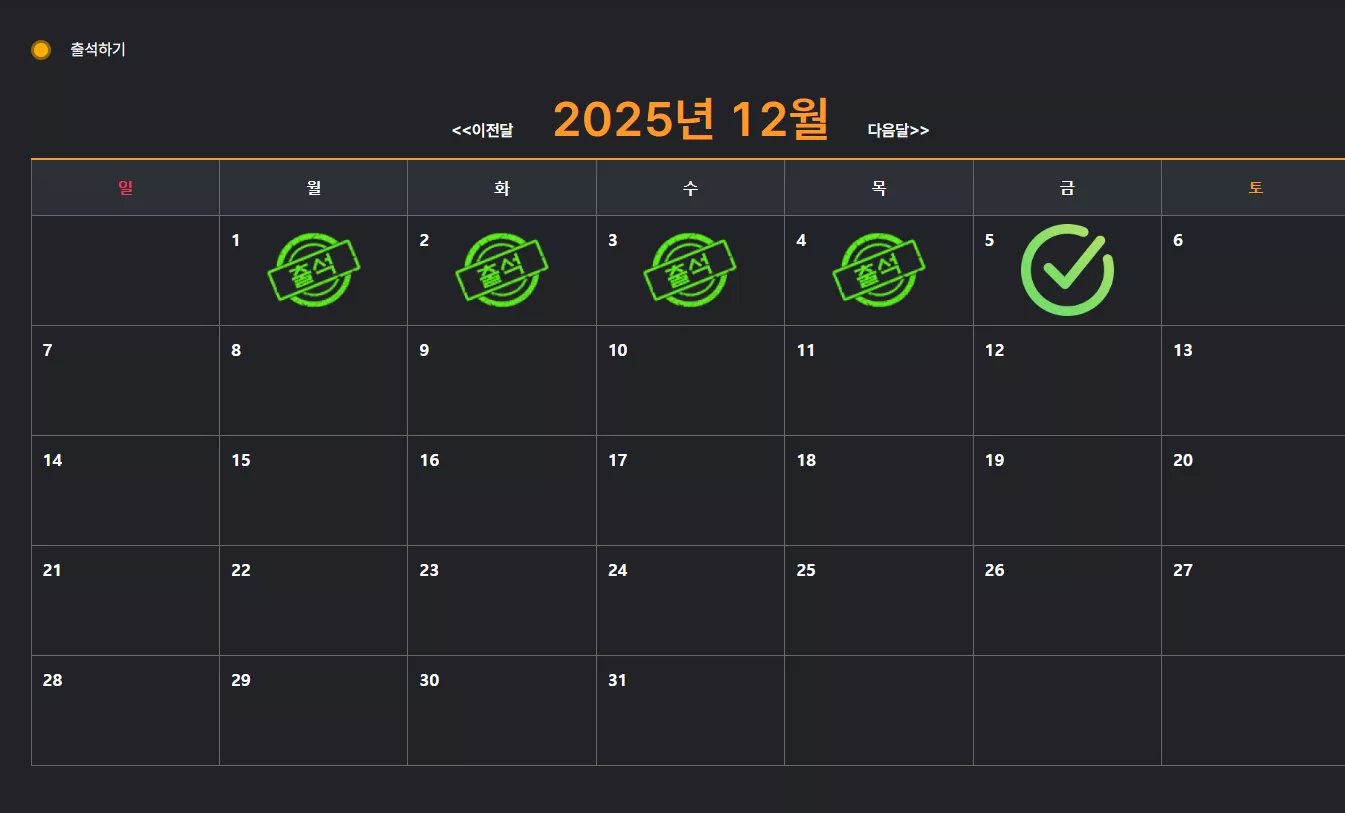1345x813 pixels.
Task: Click the green 출석 stamp on day 2
Action: coord(502,270)
